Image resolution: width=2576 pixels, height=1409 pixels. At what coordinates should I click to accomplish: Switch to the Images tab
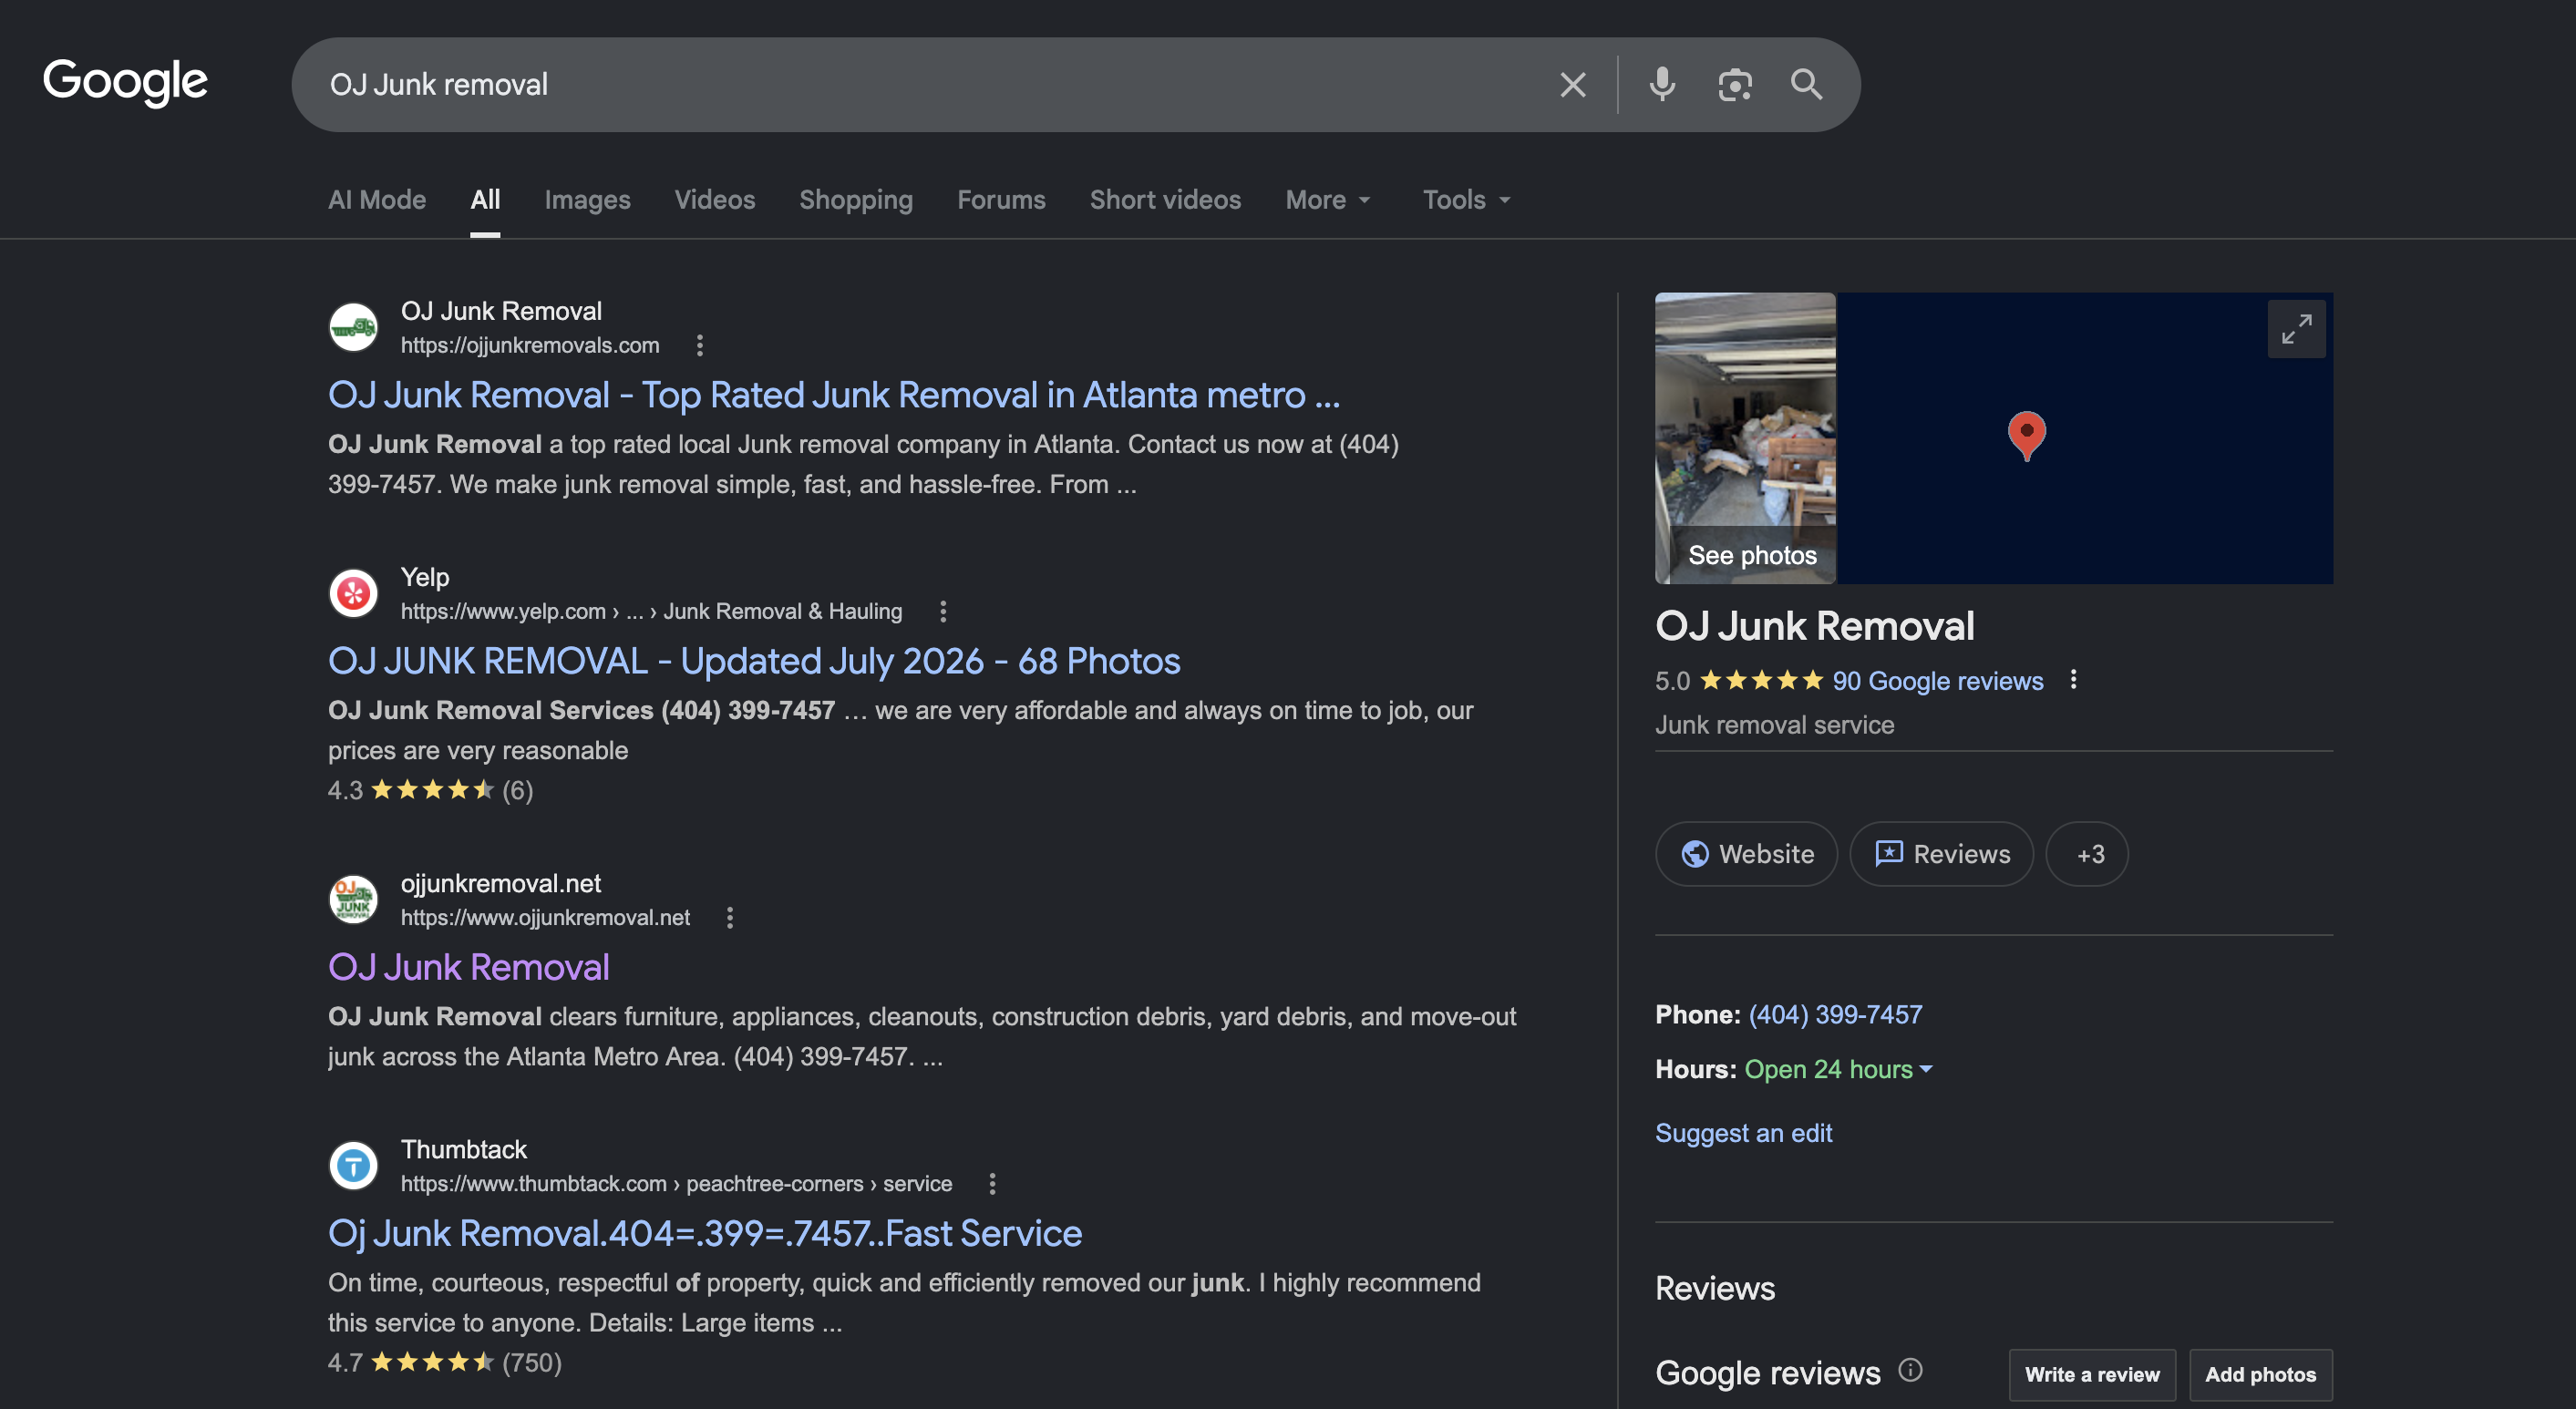click(x=587, y=200)
